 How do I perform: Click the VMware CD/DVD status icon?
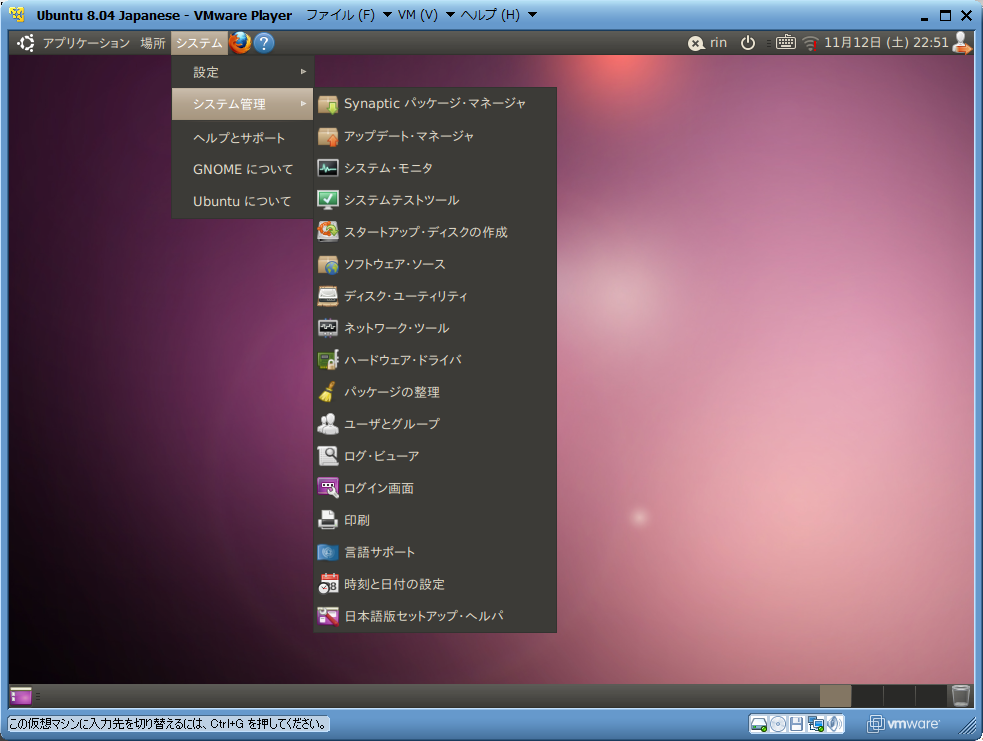[x=777, y=725]
